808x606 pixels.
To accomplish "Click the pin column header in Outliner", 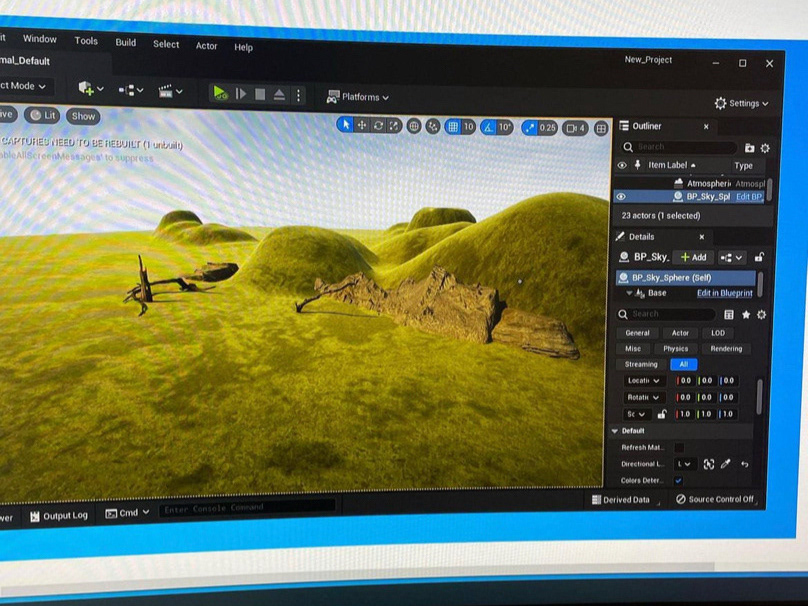I will coord(637,165).
